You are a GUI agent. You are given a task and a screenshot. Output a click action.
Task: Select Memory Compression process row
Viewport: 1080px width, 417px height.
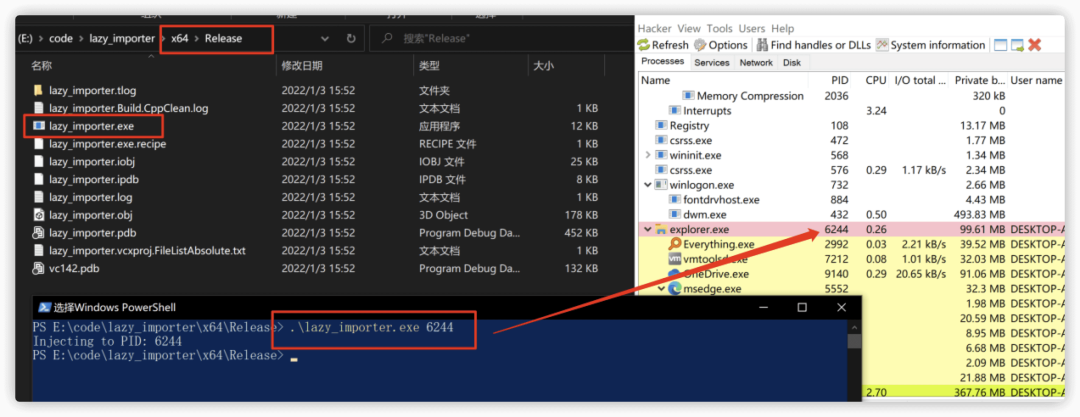click(x=851, y=96)
